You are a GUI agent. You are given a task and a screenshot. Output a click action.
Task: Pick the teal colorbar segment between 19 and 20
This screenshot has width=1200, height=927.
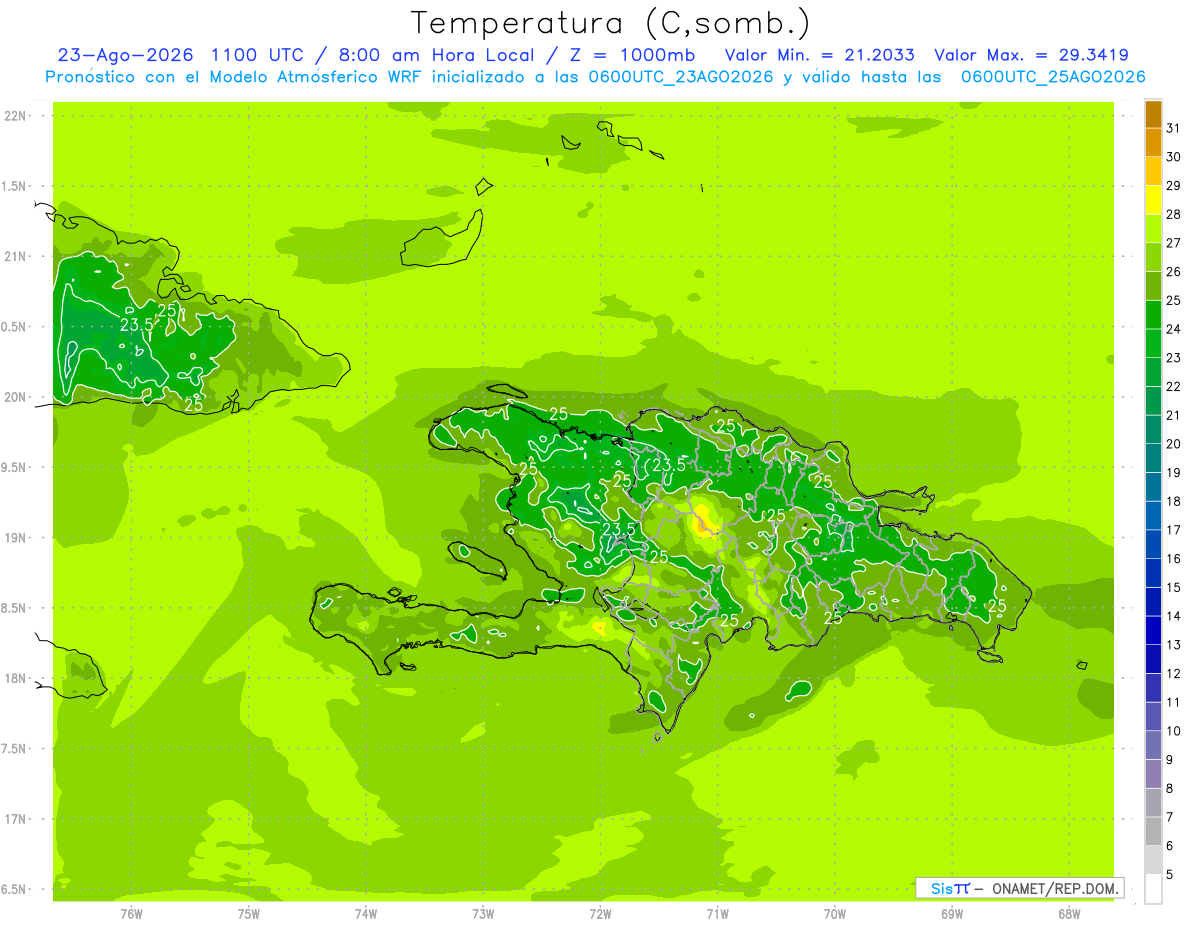(x=1153, y=458)
